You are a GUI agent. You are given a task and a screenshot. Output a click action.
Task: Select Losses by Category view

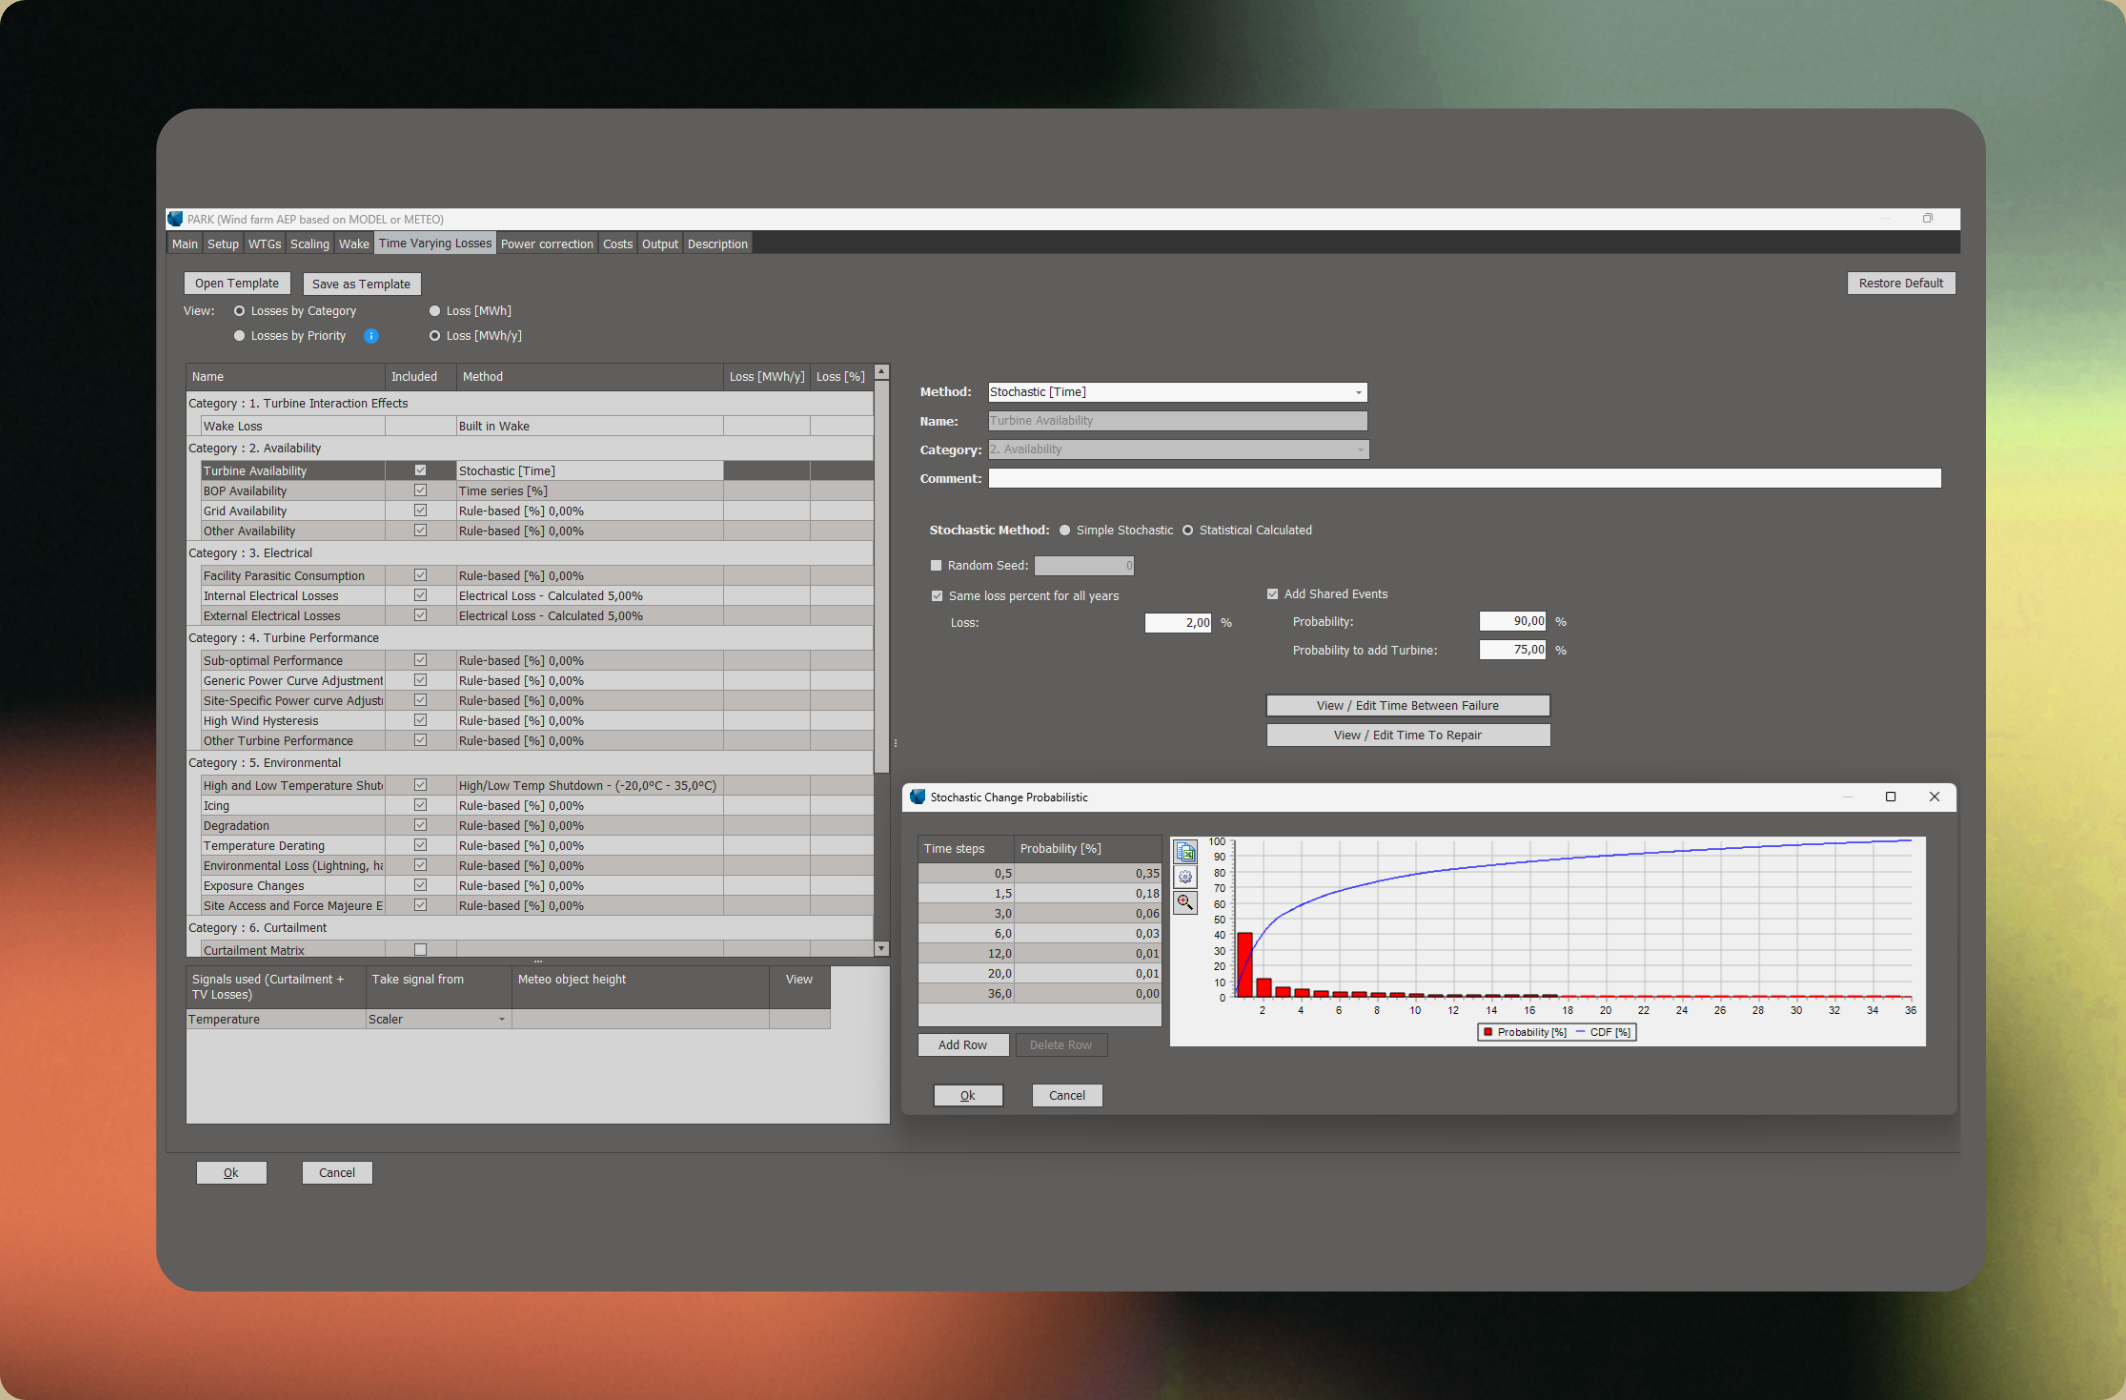coord(239,311)
